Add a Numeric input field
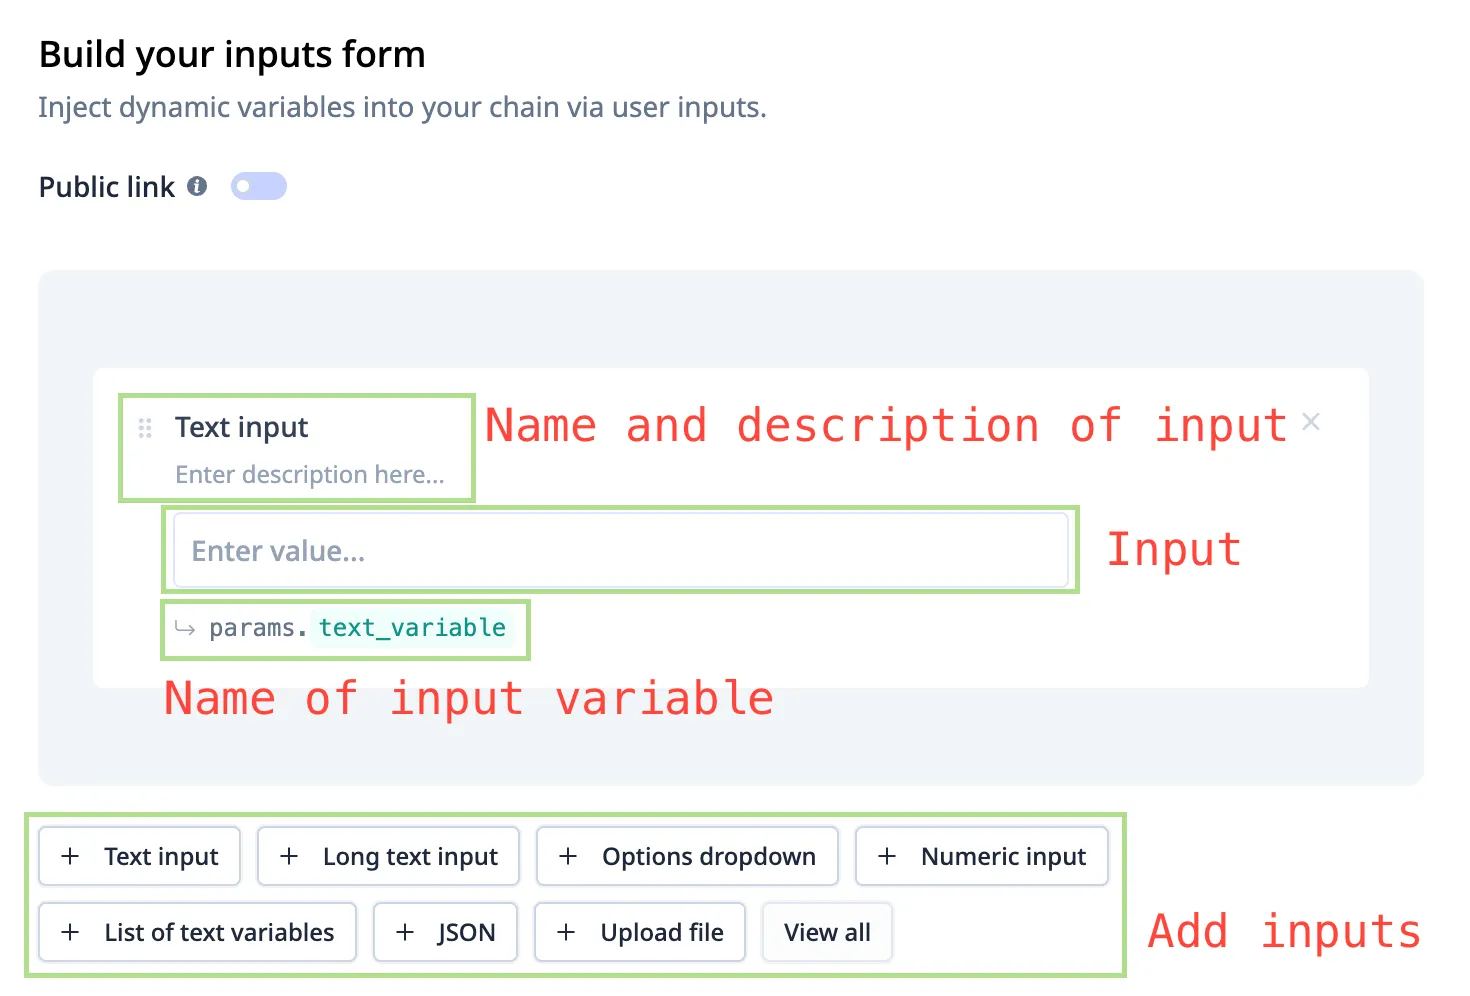This screenshot has height=996, width=1470. click(x=981, y=857)
